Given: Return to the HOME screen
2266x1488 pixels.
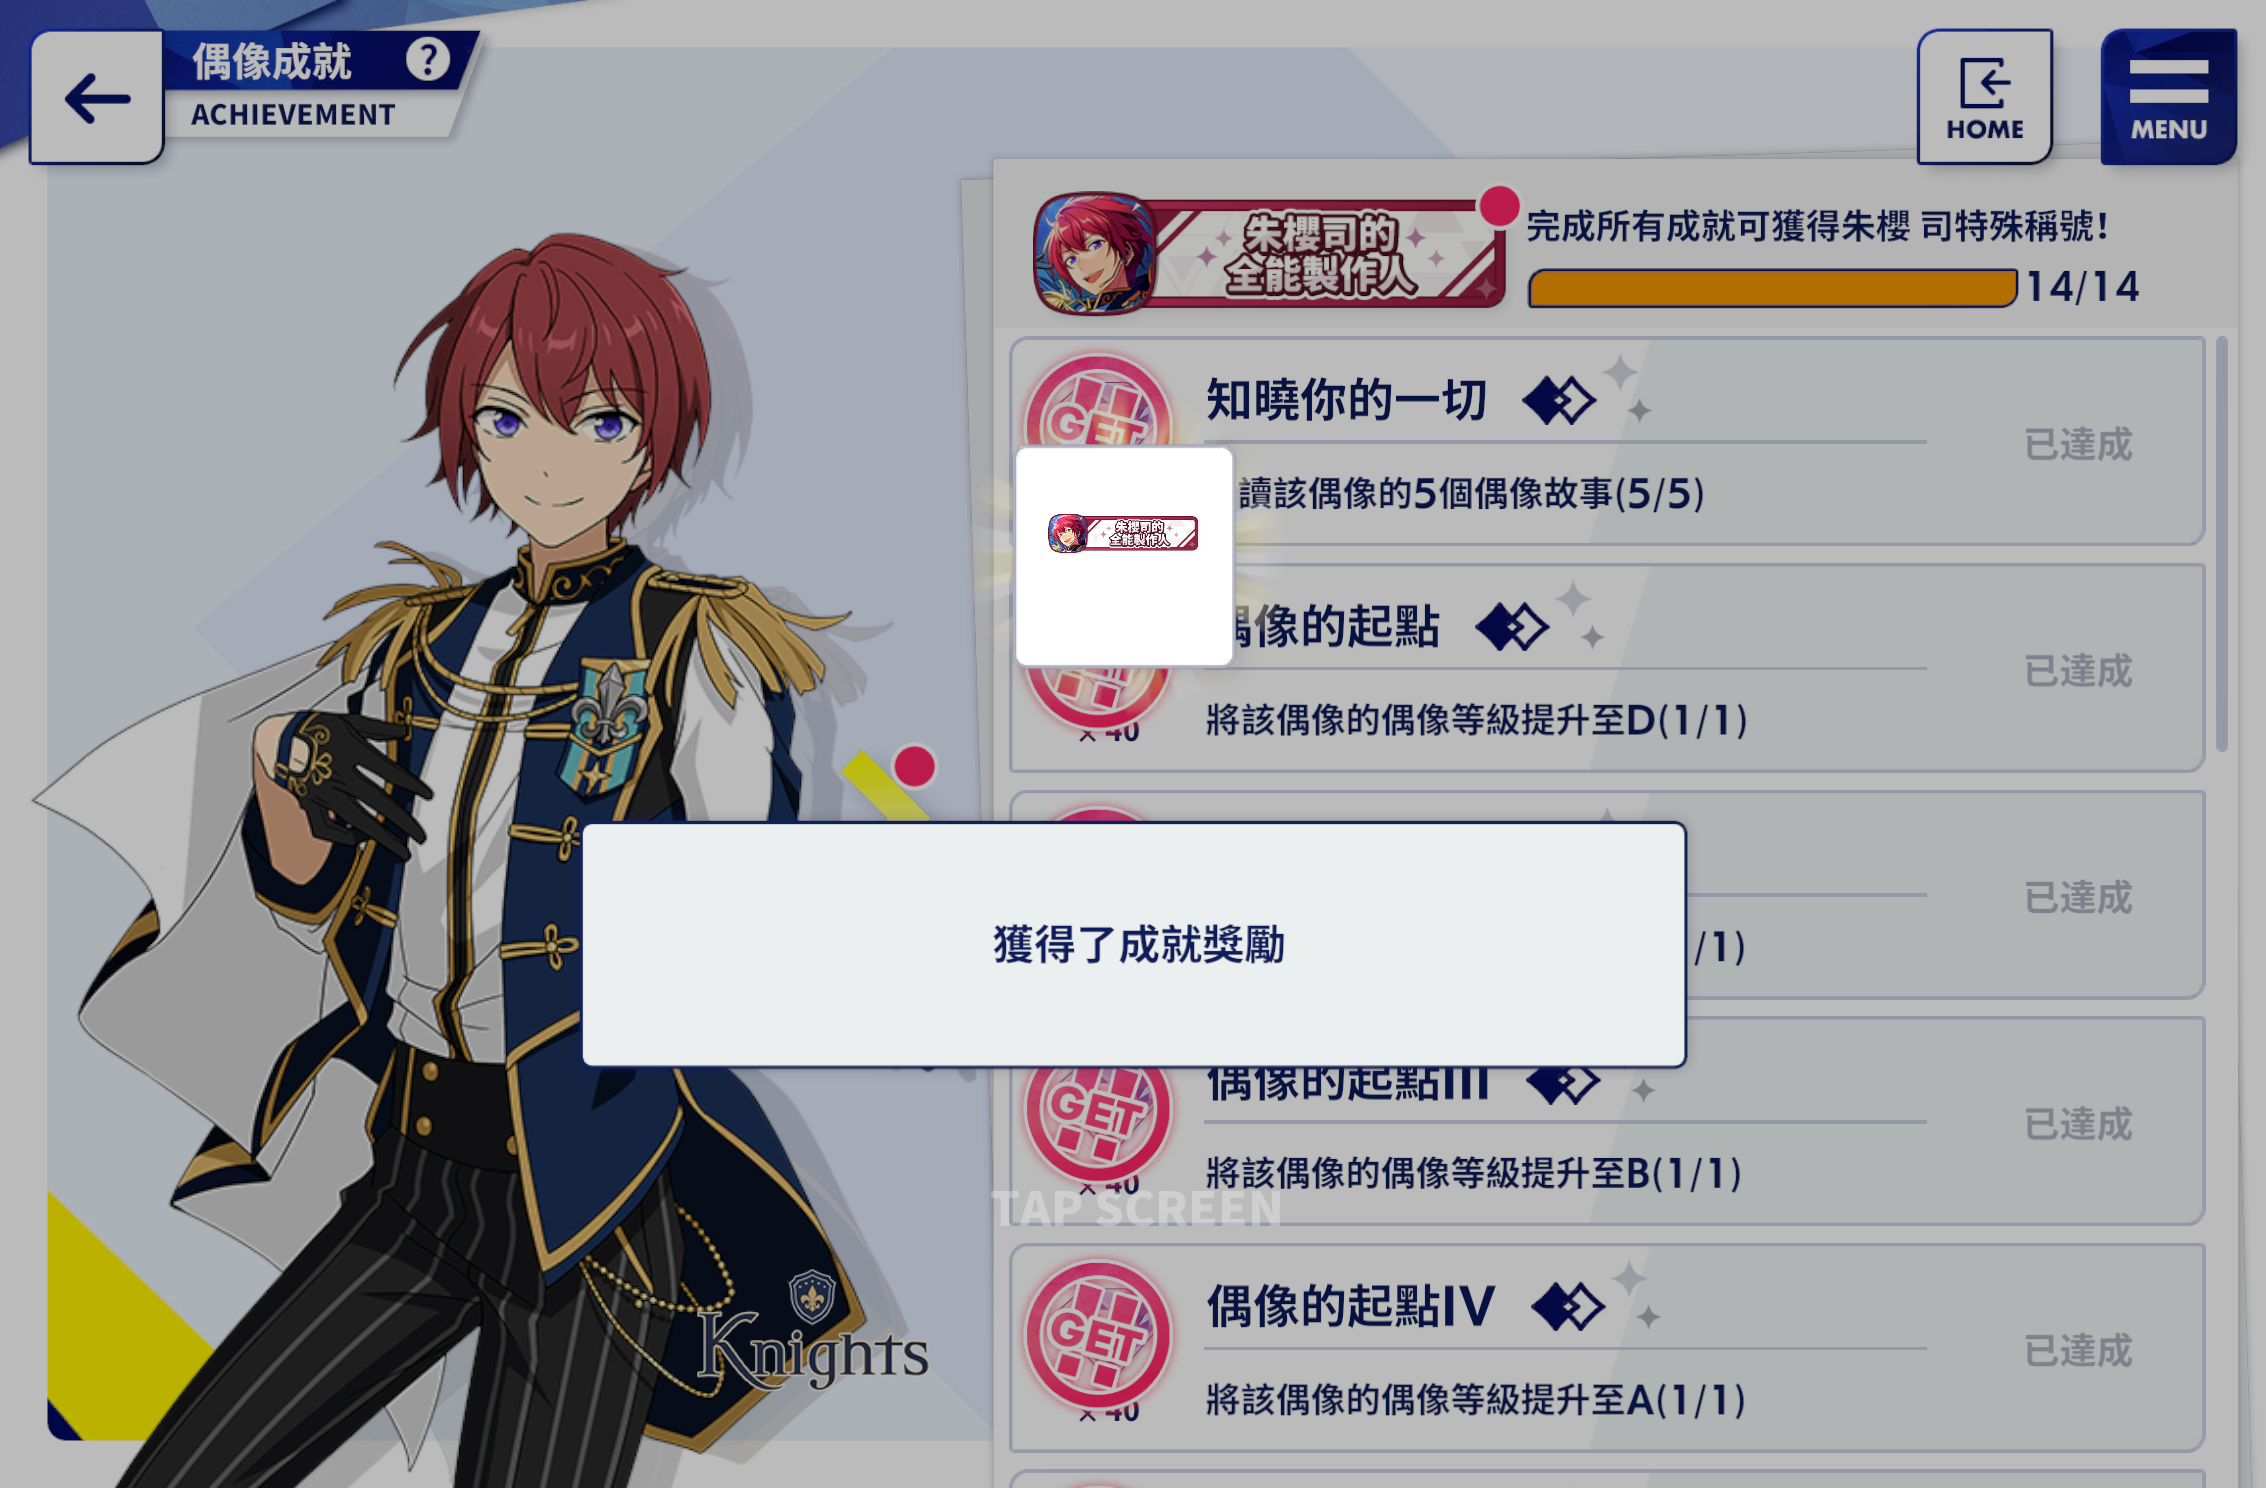Looking at the screenshot, I should coord(1984,97).
